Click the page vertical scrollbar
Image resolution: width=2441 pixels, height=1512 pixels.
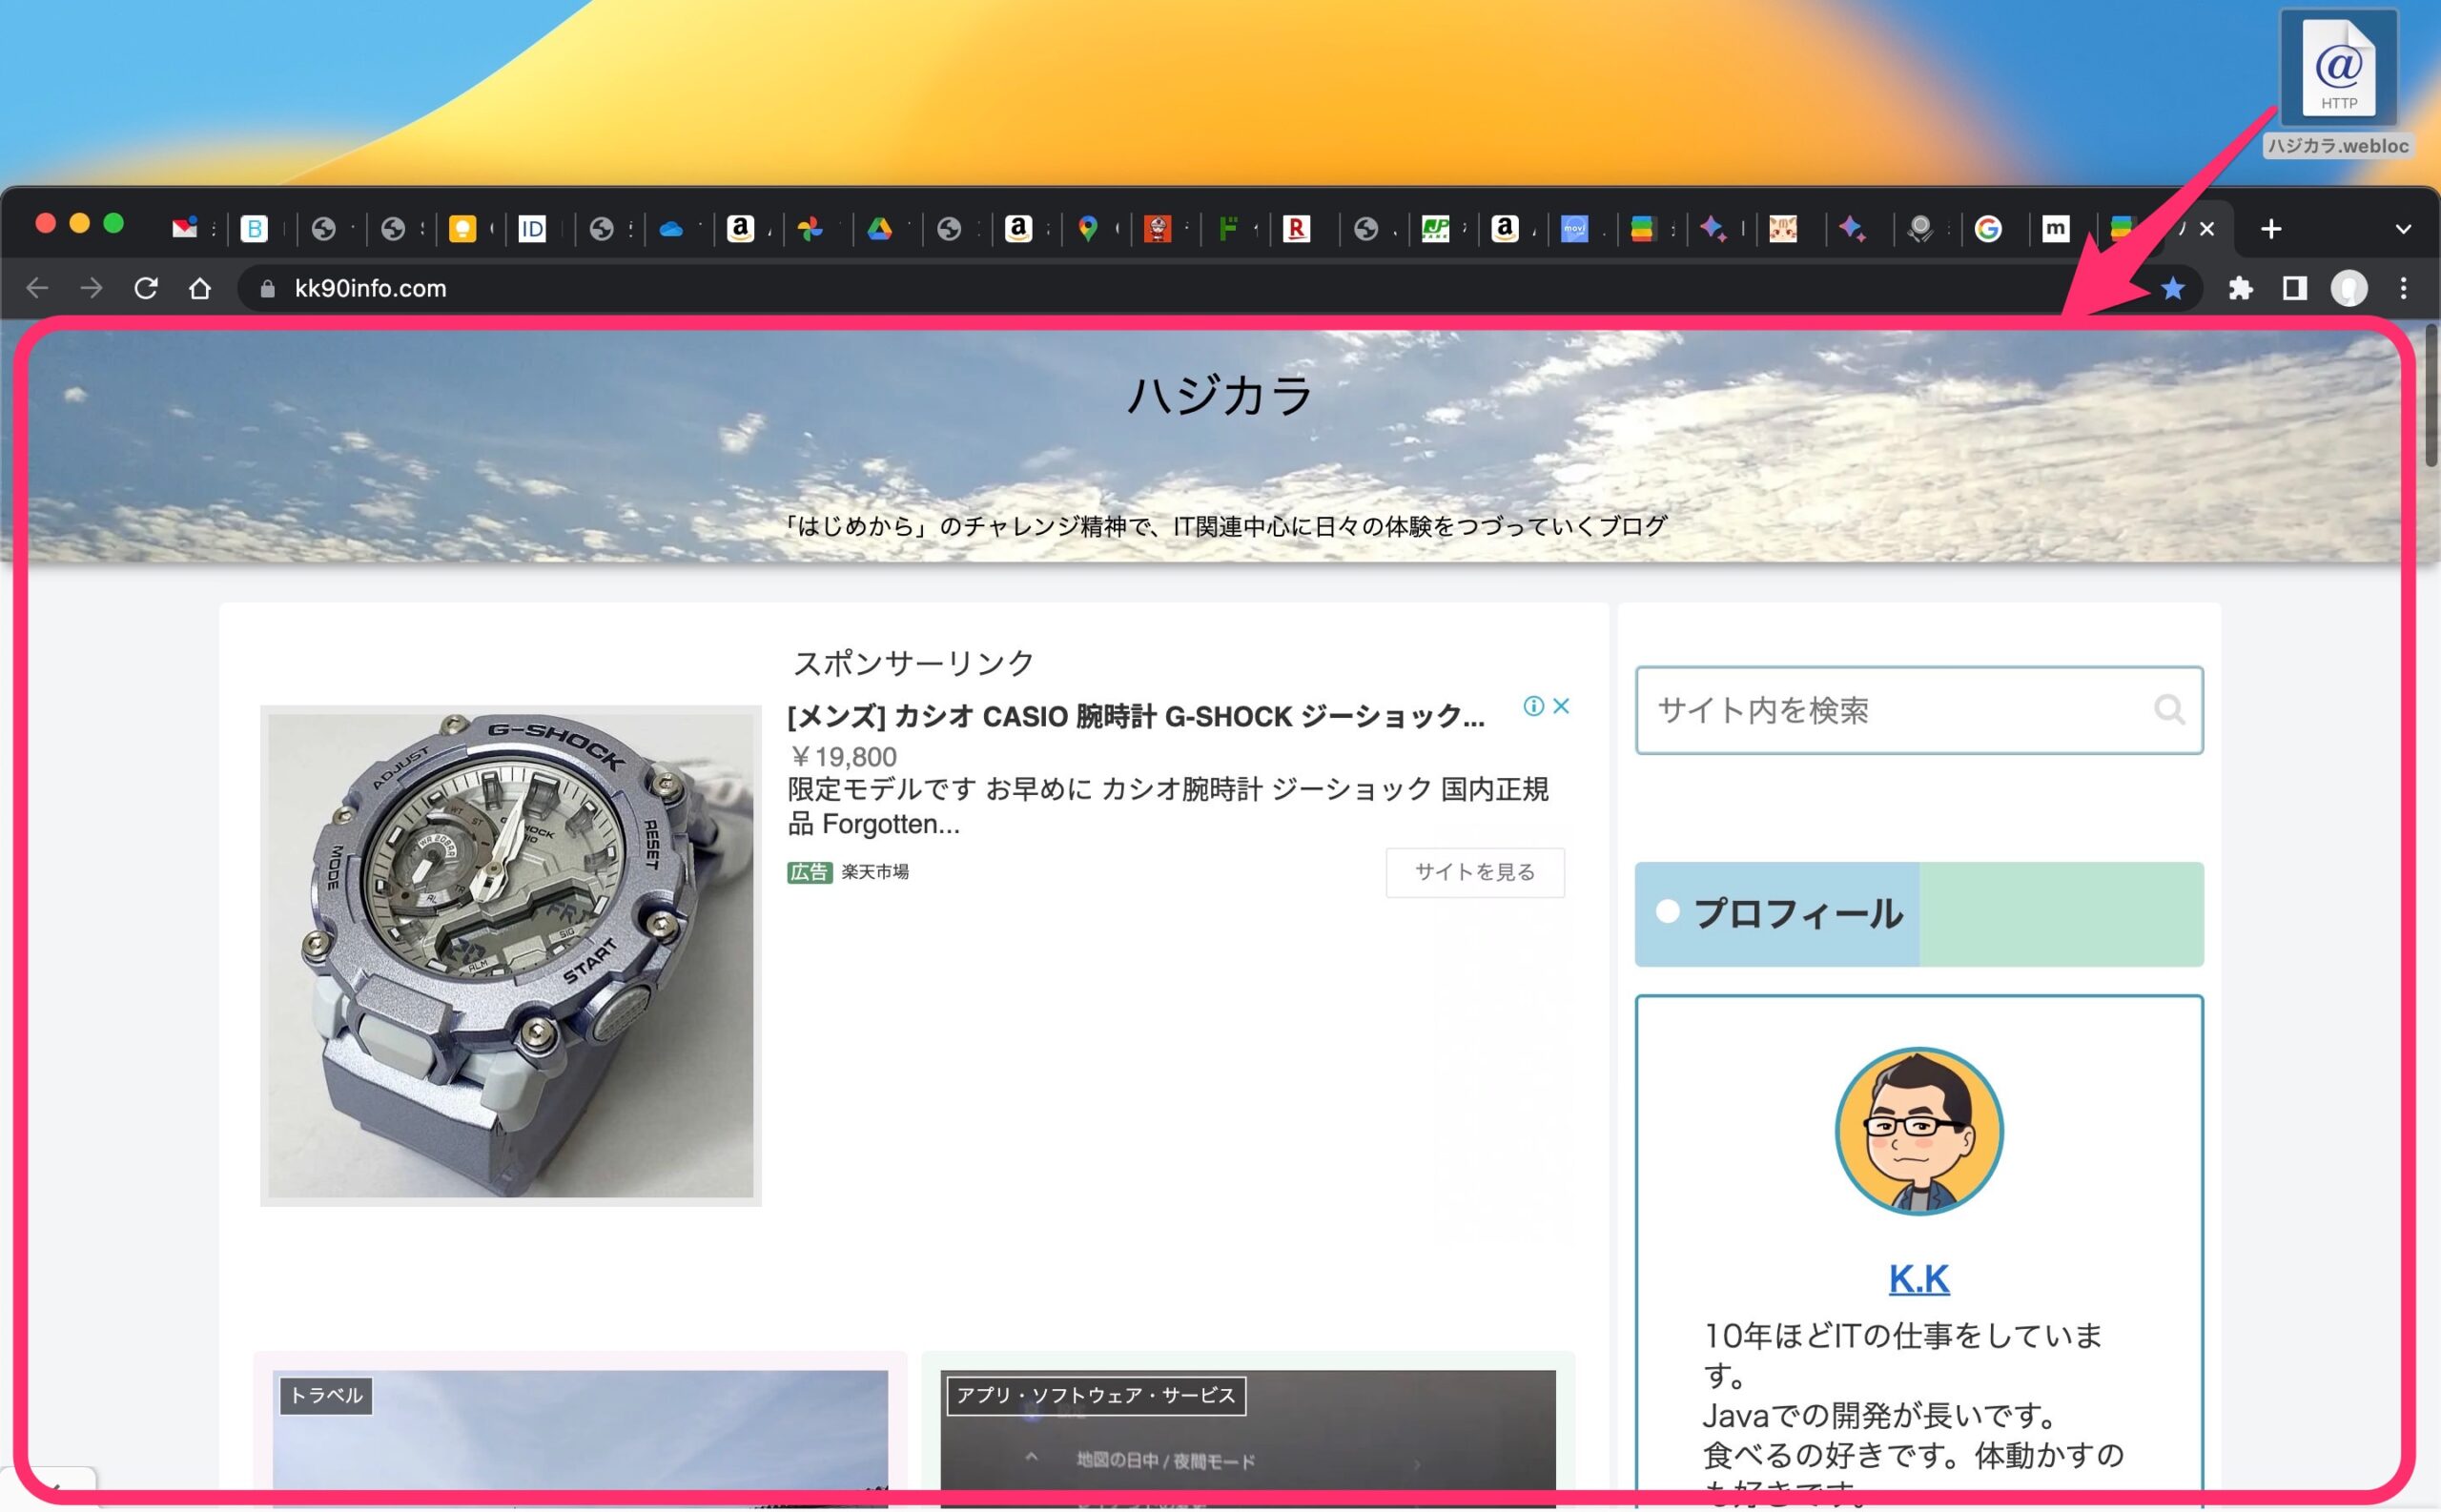[x=2431, y=395]
